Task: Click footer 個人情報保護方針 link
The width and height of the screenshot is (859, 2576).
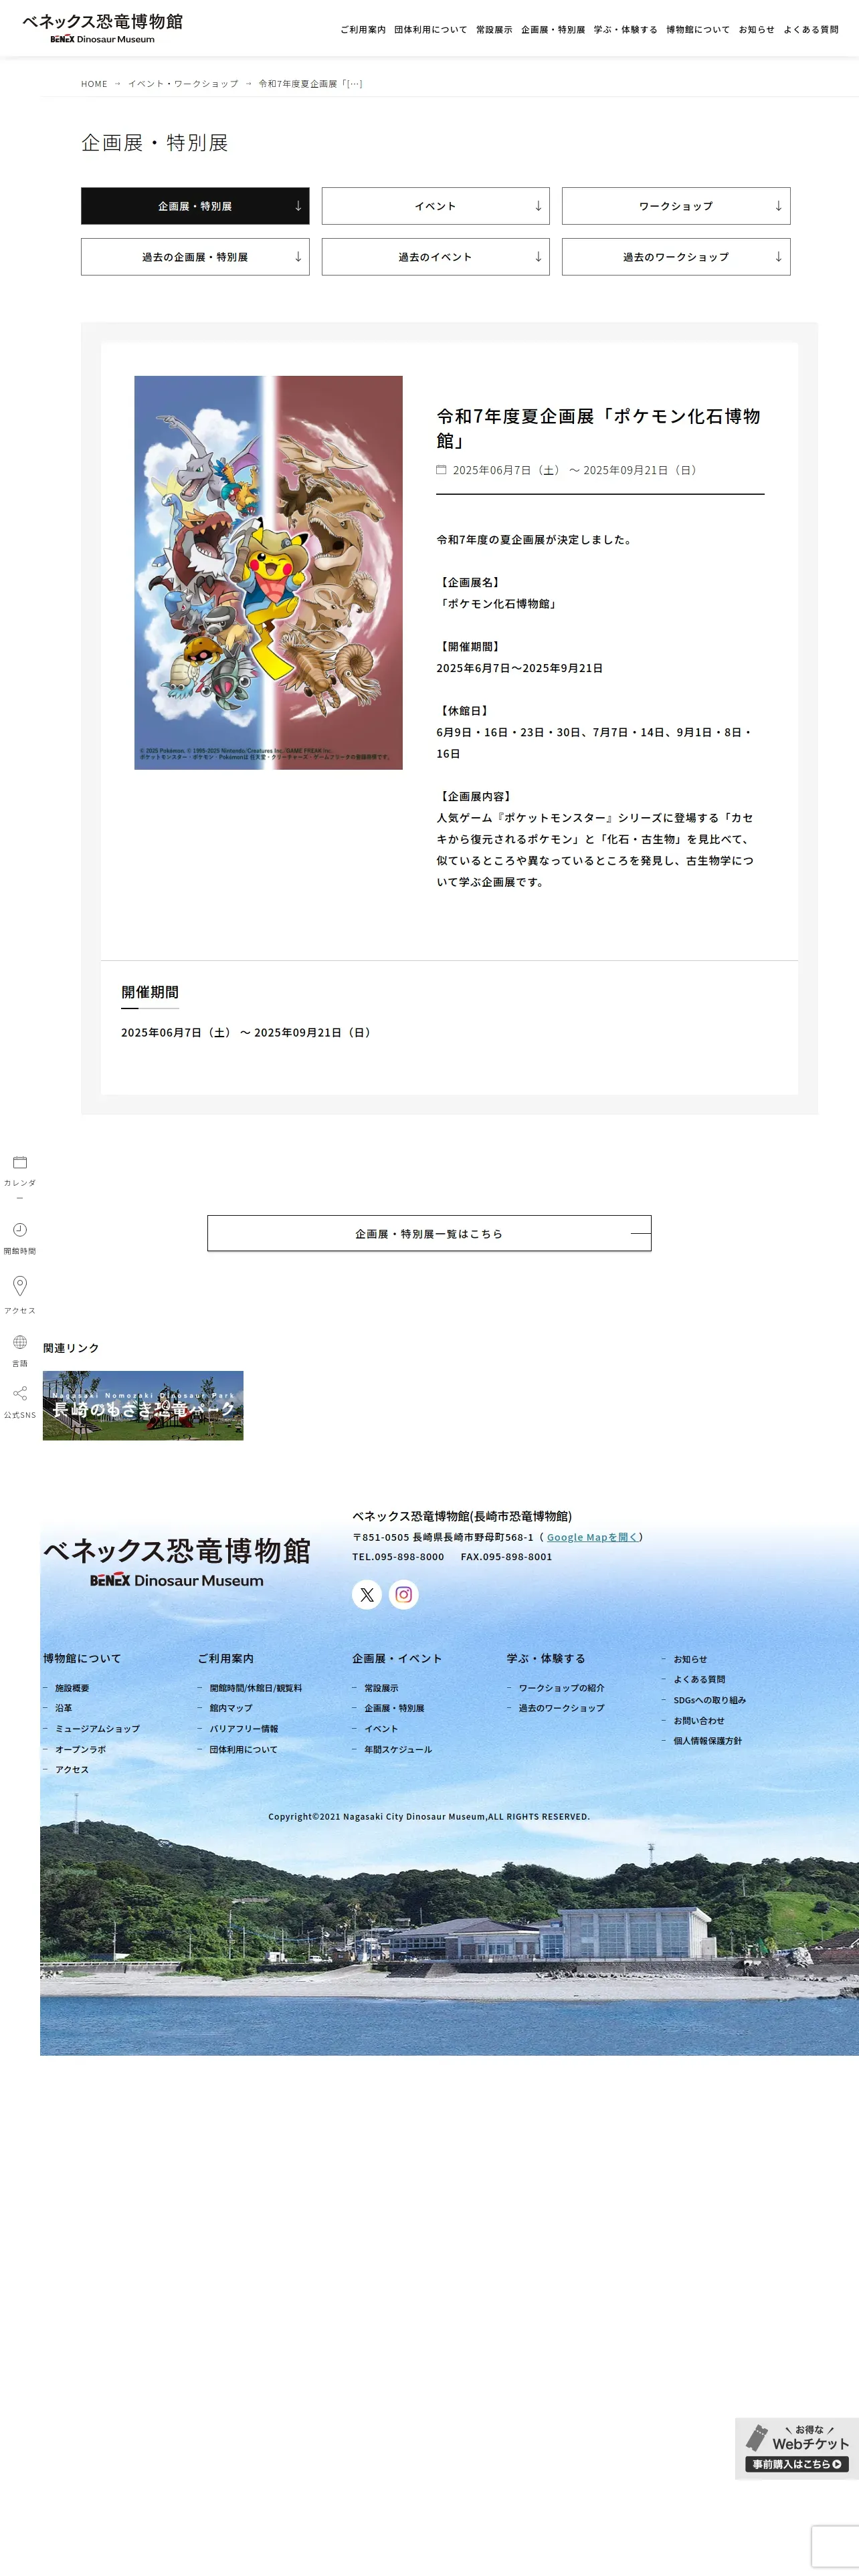Action: (707, 1741)
